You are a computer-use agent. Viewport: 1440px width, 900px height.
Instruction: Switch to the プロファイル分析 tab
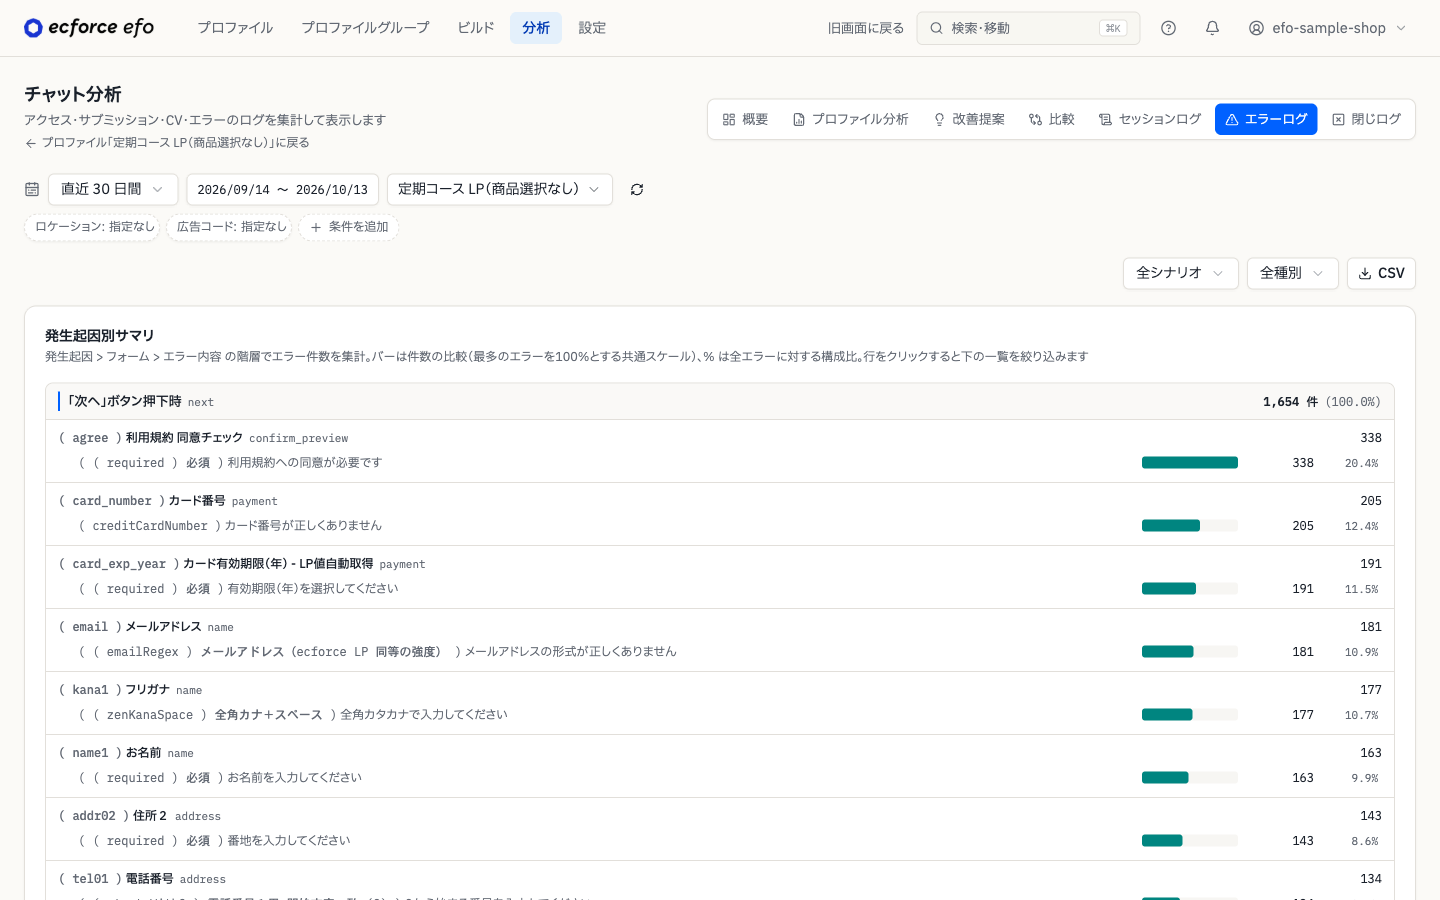(x=850, y=119)
